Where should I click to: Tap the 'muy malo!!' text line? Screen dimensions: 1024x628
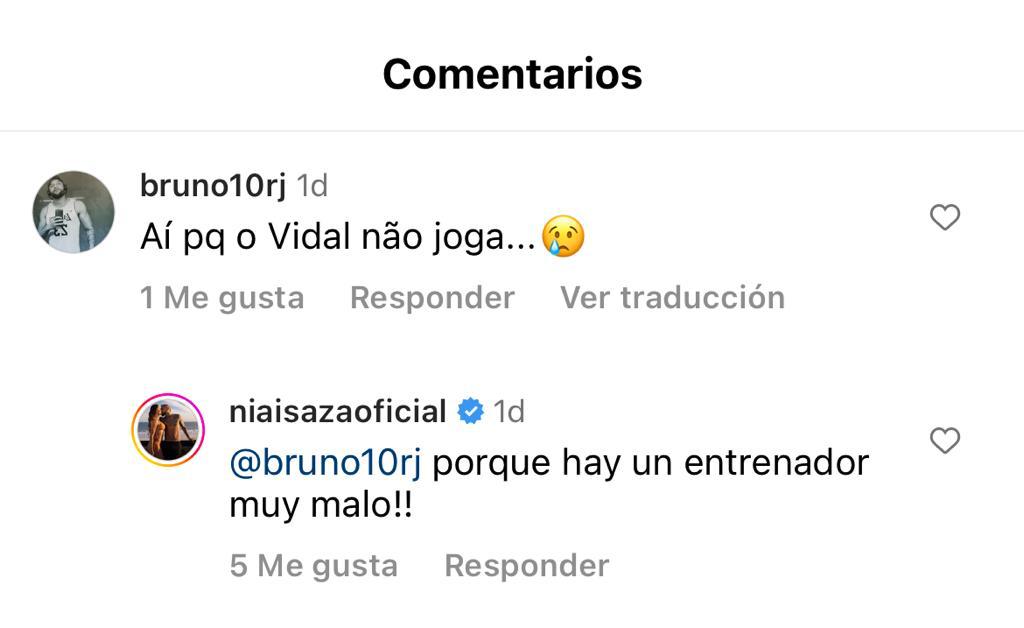(321, 506)
